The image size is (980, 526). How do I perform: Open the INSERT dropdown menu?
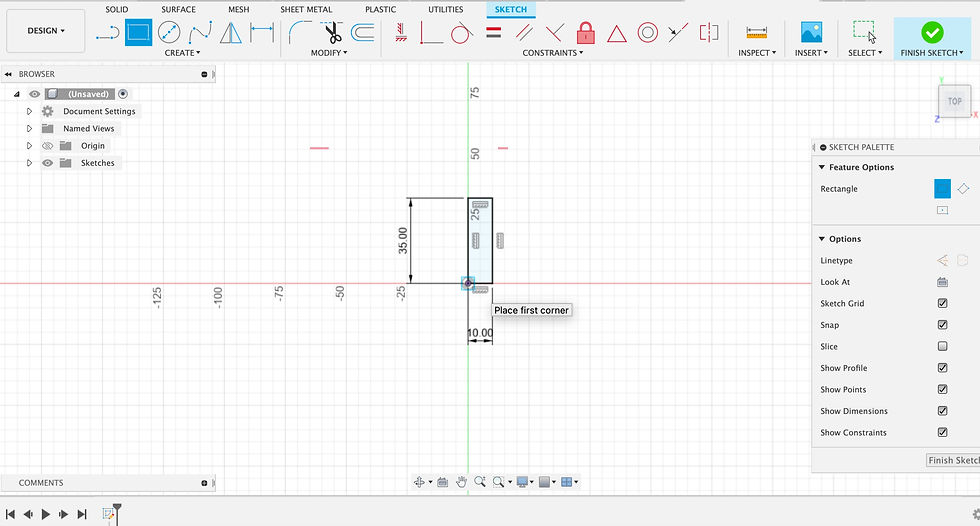point(811,53)
